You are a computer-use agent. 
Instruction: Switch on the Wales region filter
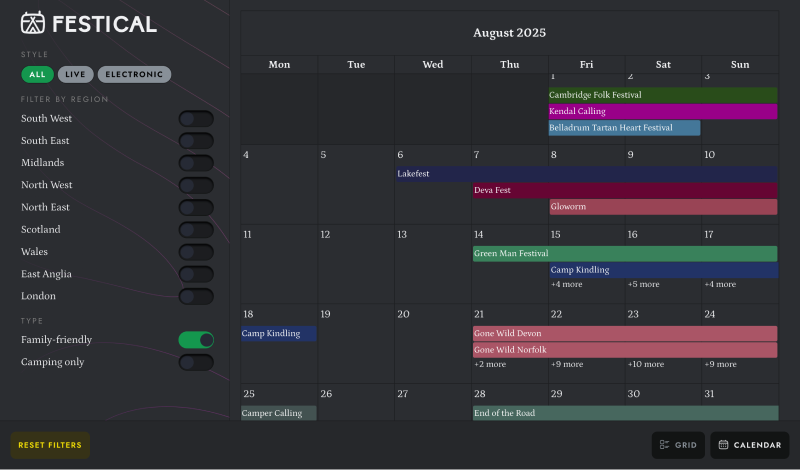click(196, 252)
